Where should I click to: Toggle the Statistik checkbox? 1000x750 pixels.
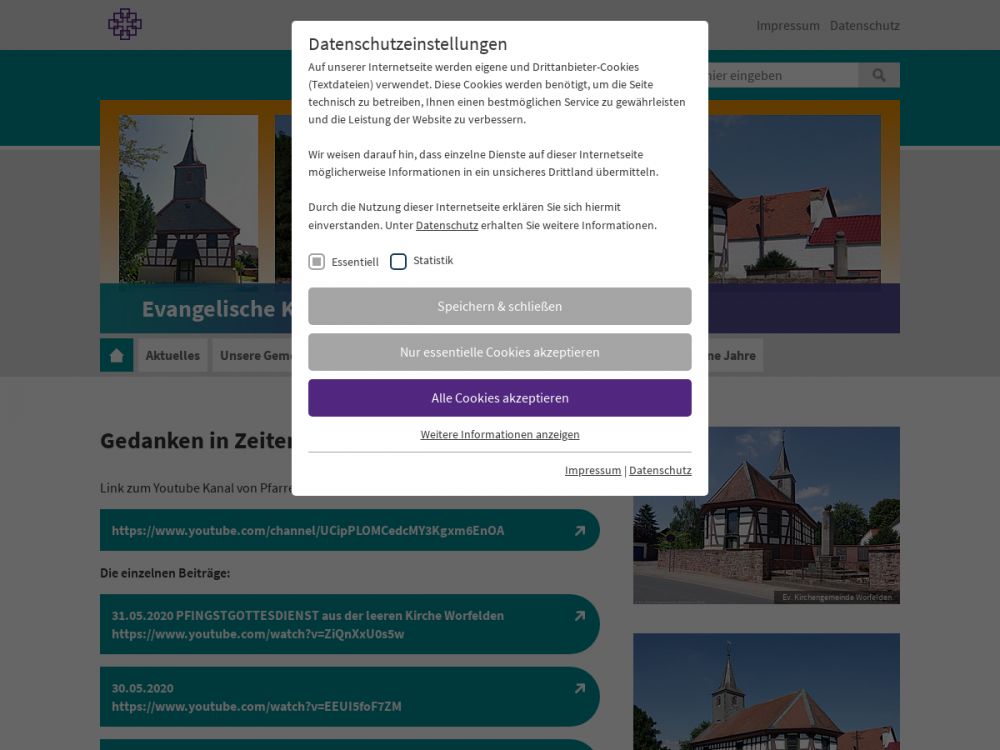tap(398, 261)
